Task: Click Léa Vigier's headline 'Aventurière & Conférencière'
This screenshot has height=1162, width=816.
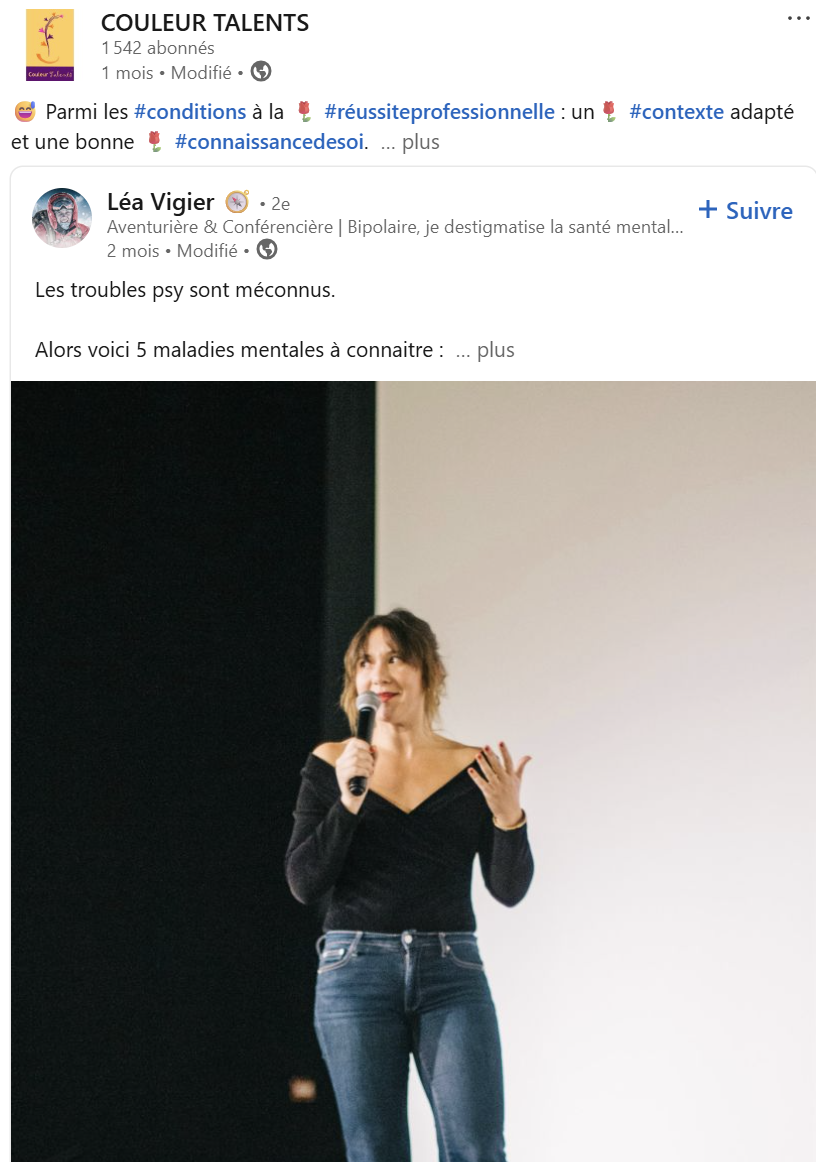Action: 220,227
